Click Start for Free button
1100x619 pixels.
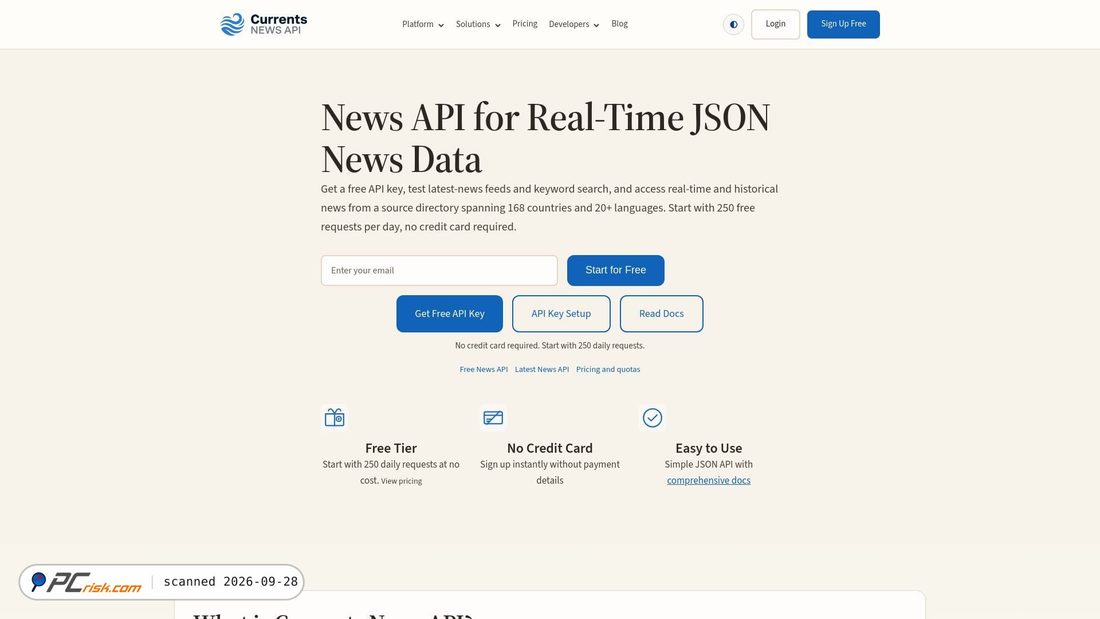(x=615, y=270)
